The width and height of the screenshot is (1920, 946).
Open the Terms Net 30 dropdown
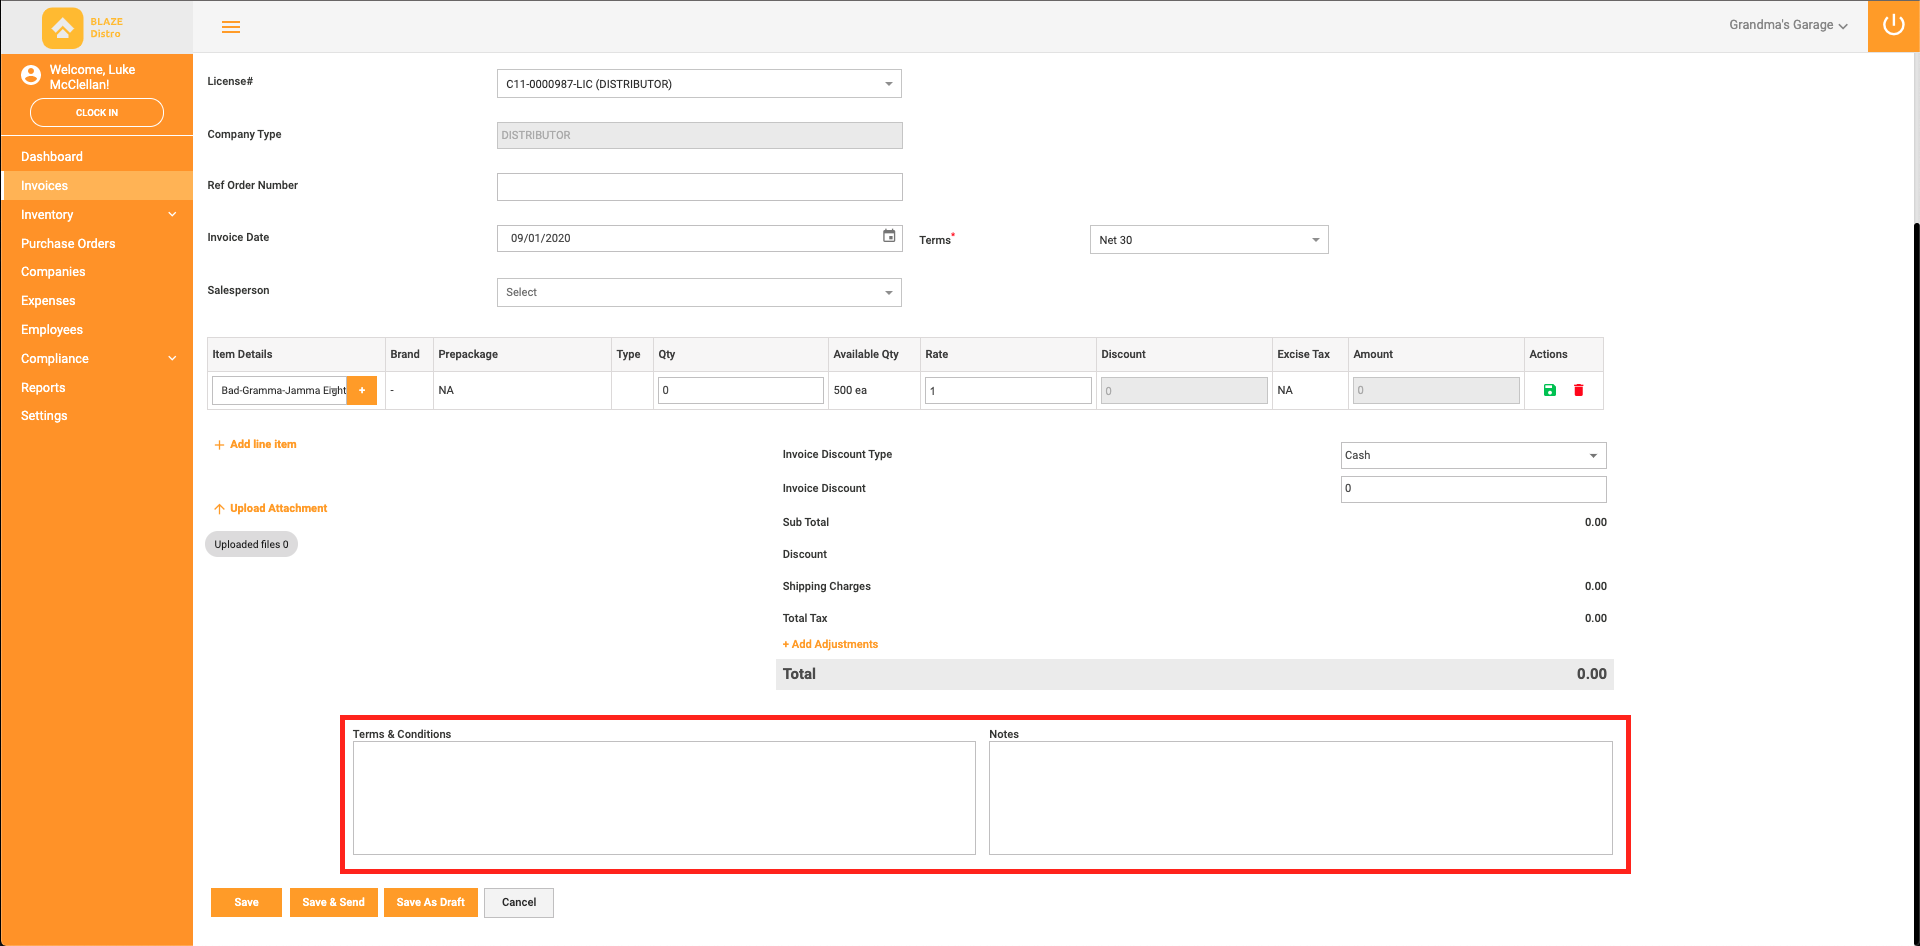[x=1208, y=240]
